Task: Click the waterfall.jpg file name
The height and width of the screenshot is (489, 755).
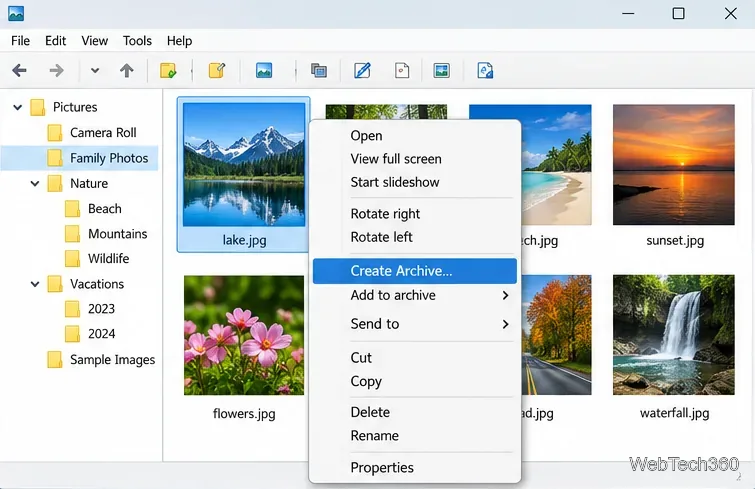Action: [x=674, y=413]
